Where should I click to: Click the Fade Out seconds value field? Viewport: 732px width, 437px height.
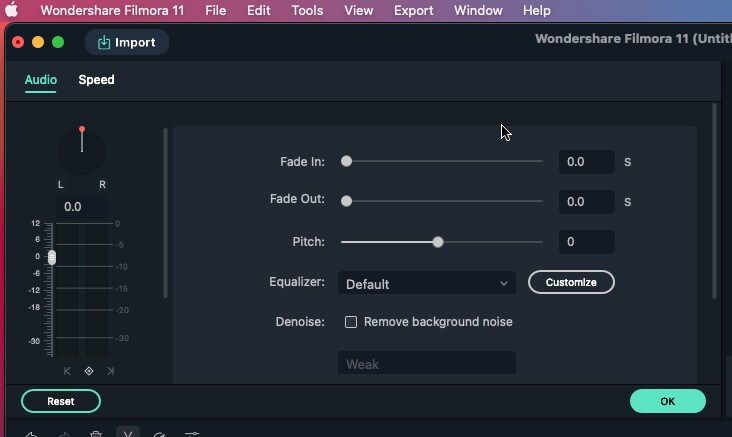pos(586,202)
